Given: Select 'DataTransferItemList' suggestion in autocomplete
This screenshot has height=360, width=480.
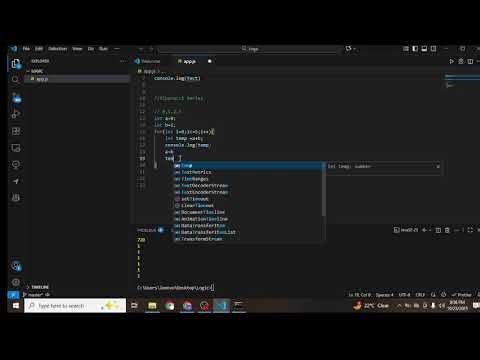Looking at the screenshot, I should 248,232.
